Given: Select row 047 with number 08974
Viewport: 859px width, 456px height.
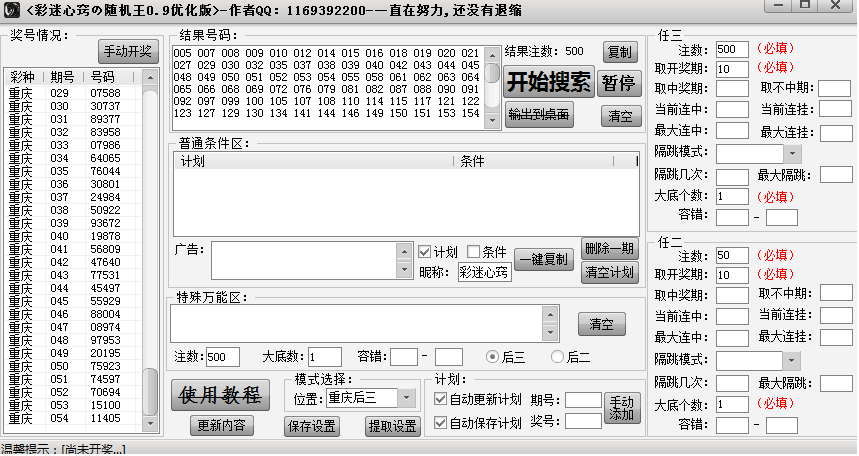Looking at the screenshot, I should coord(73,327).
